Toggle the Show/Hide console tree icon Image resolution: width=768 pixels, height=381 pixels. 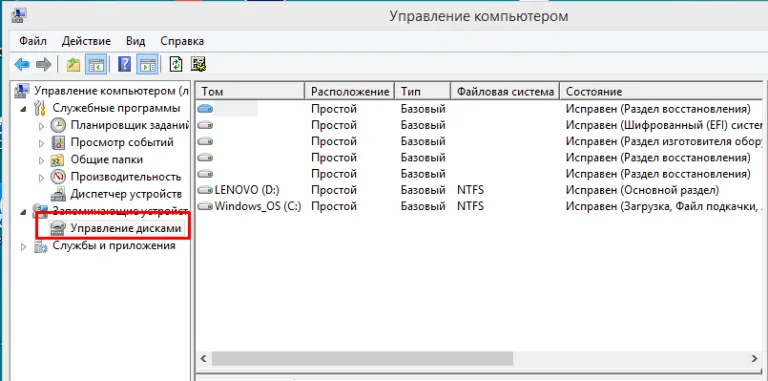[96, 64]
